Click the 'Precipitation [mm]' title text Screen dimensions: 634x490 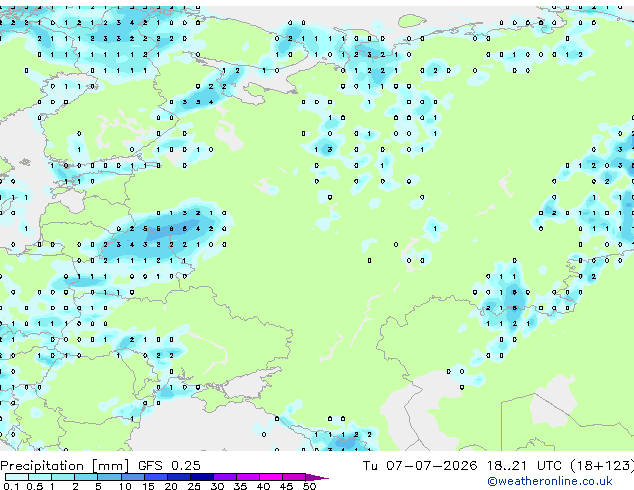point(65,466)
